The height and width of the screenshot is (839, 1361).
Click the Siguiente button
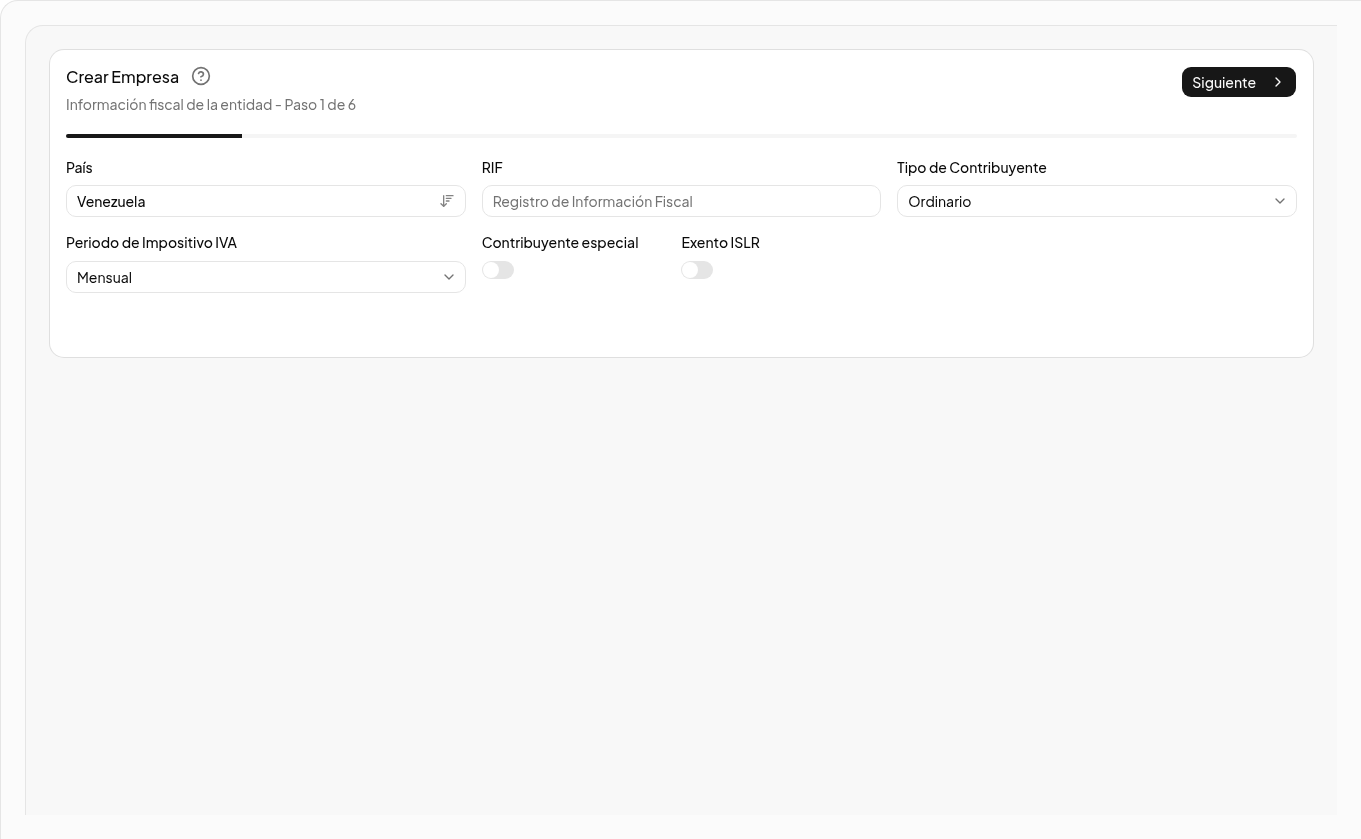(1238, 82)
